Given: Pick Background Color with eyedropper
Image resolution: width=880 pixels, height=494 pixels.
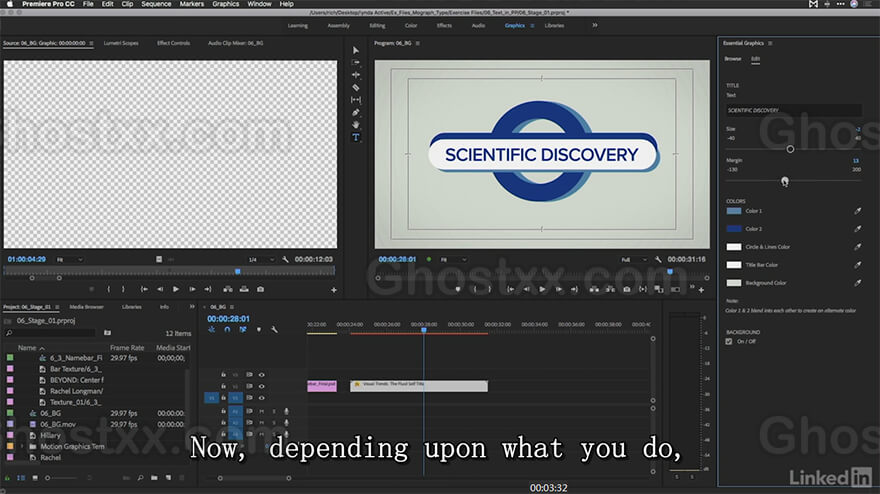Looking at the screenshot, I should pos(858,283).
